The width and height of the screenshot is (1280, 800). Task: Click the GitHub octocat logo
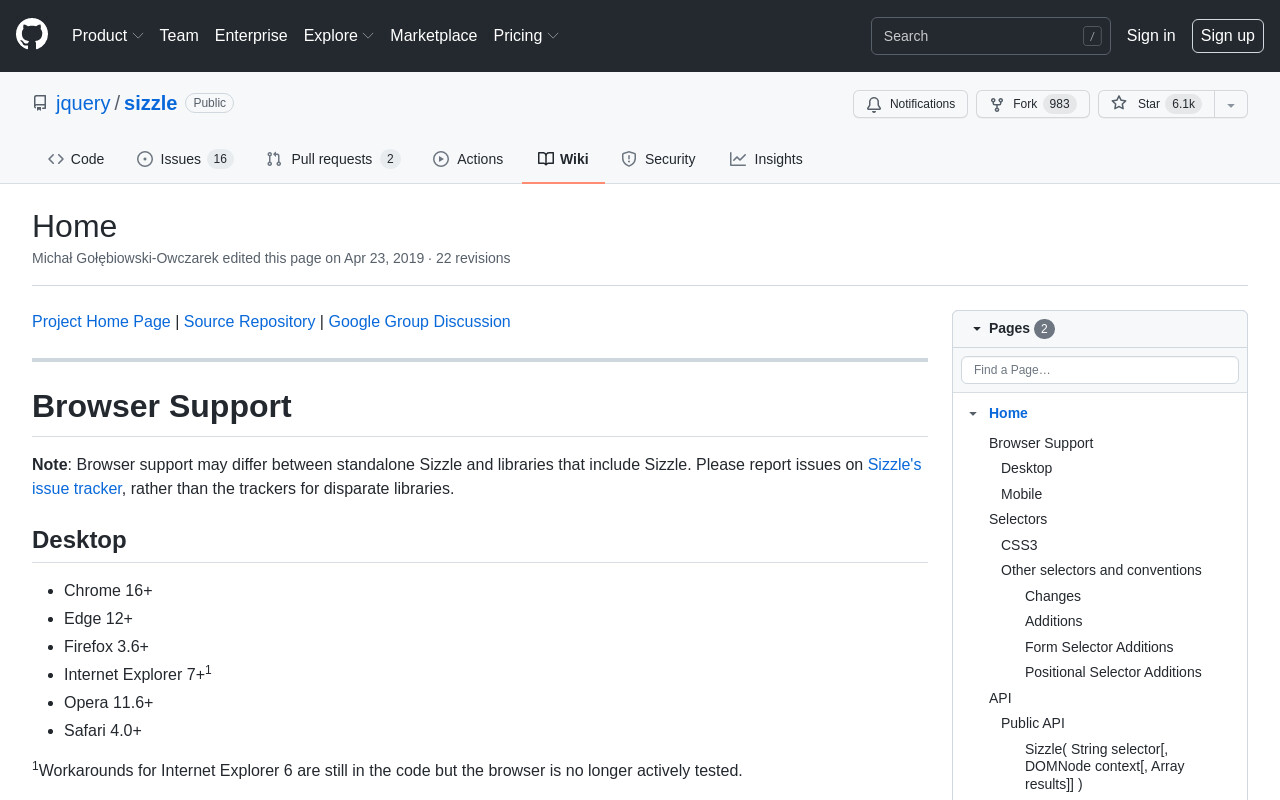[x=32, y=34]
